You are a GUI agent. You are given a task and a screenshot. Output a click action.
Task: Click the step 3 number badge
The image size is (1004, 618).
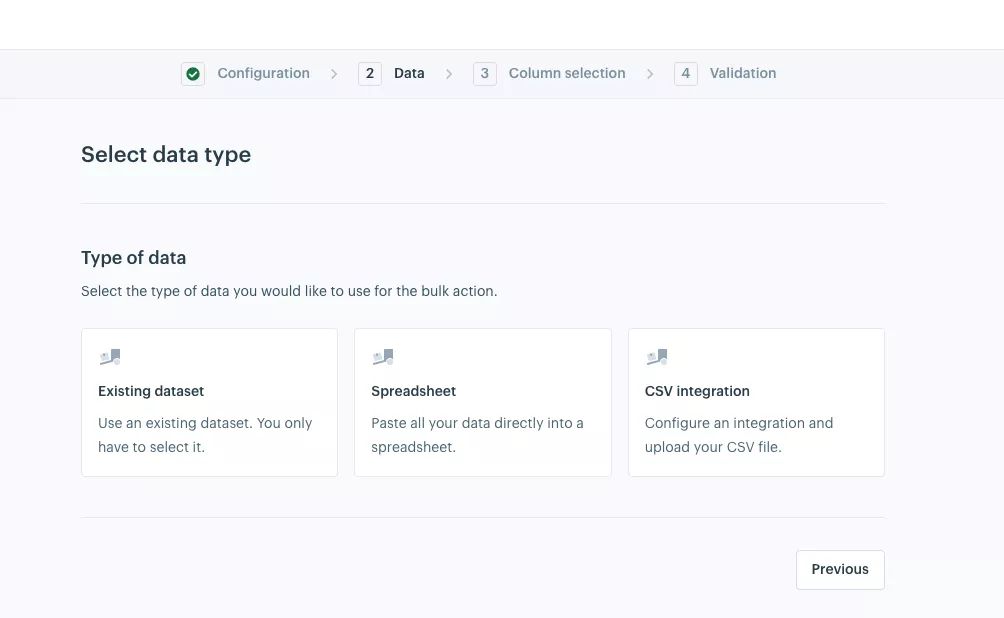485,73
